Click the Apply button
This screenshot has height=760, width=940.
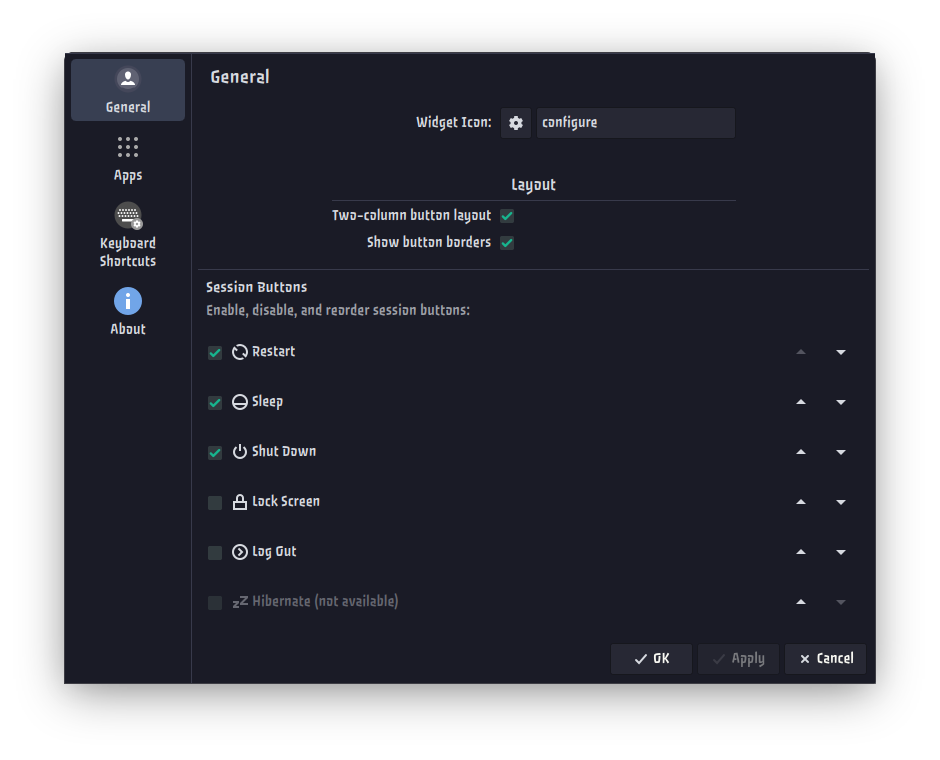[739, 659]
